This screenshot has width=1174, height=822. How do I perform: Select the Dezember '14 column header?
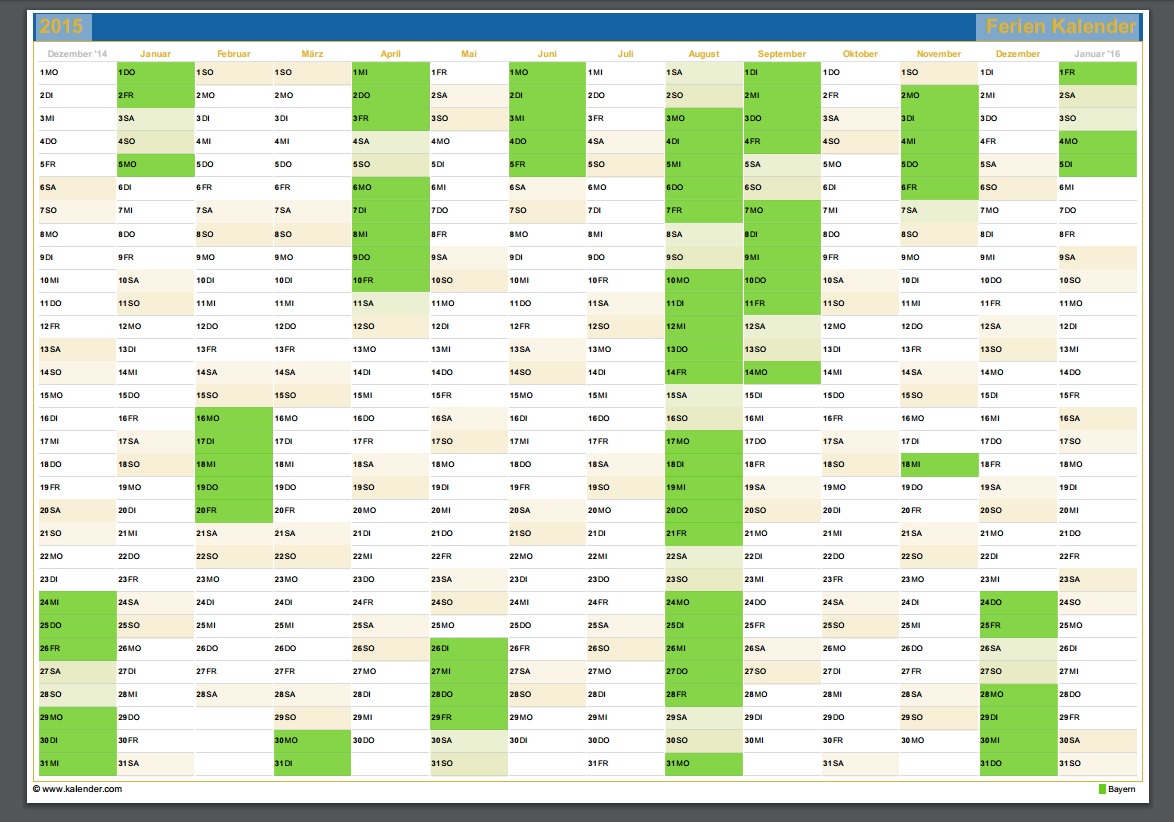tap(77, 54)
